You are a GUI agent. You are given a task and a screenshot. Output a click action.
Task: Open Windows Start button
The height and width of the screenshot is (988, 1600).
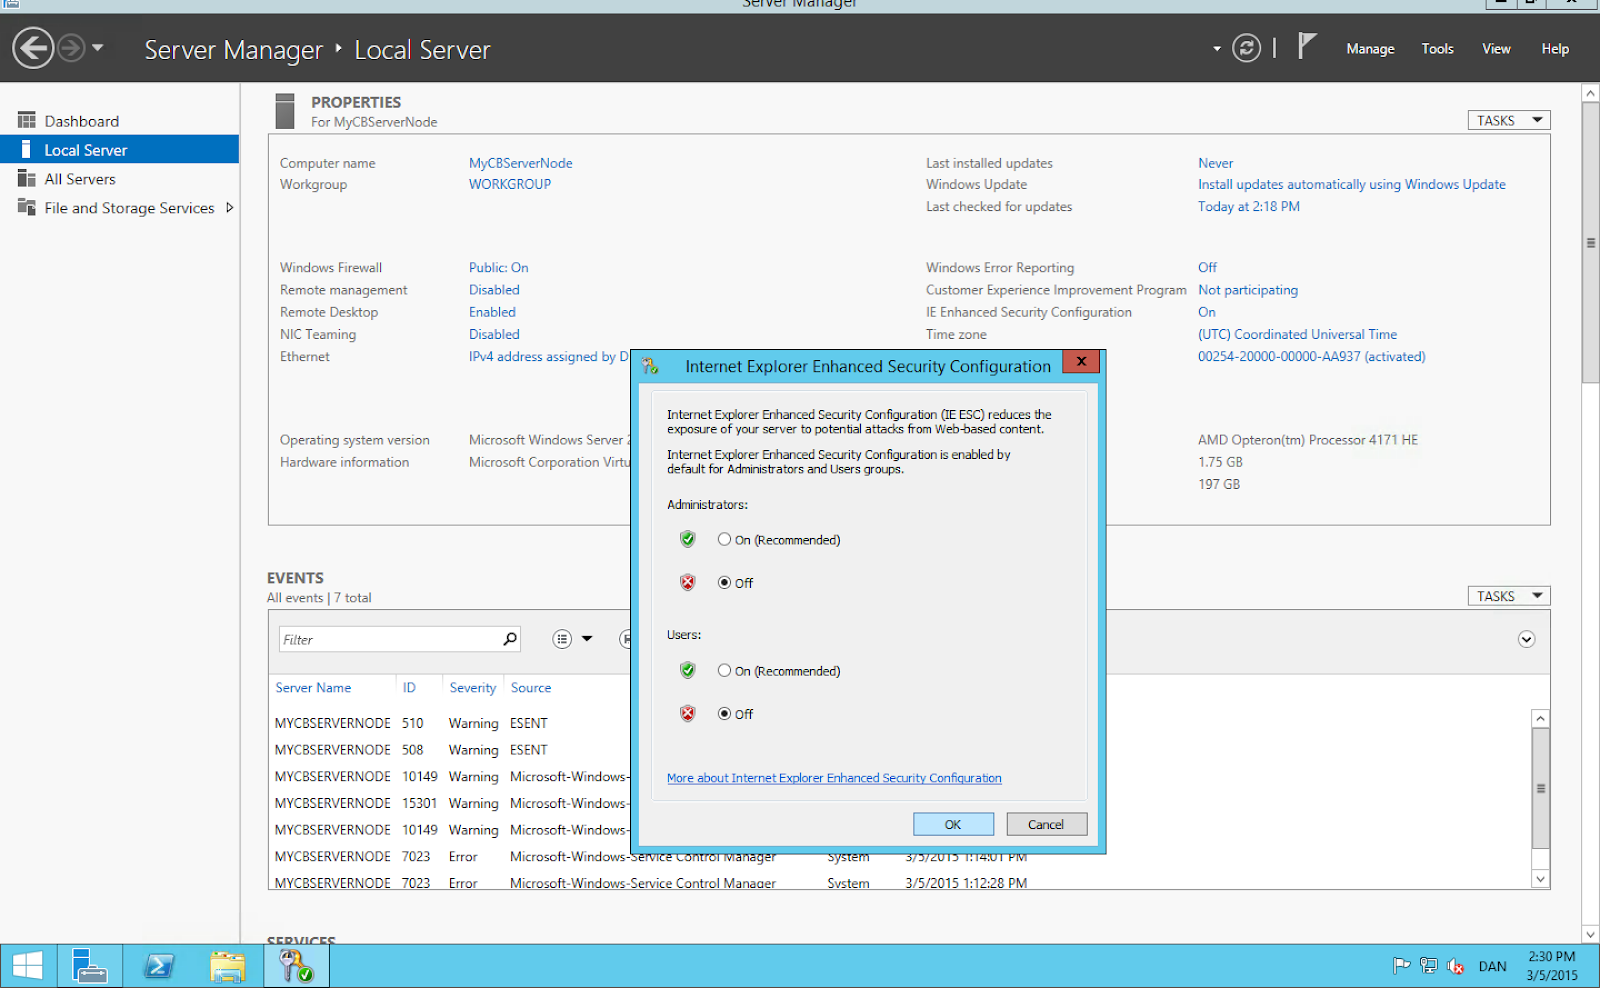[x=27, y=966]
